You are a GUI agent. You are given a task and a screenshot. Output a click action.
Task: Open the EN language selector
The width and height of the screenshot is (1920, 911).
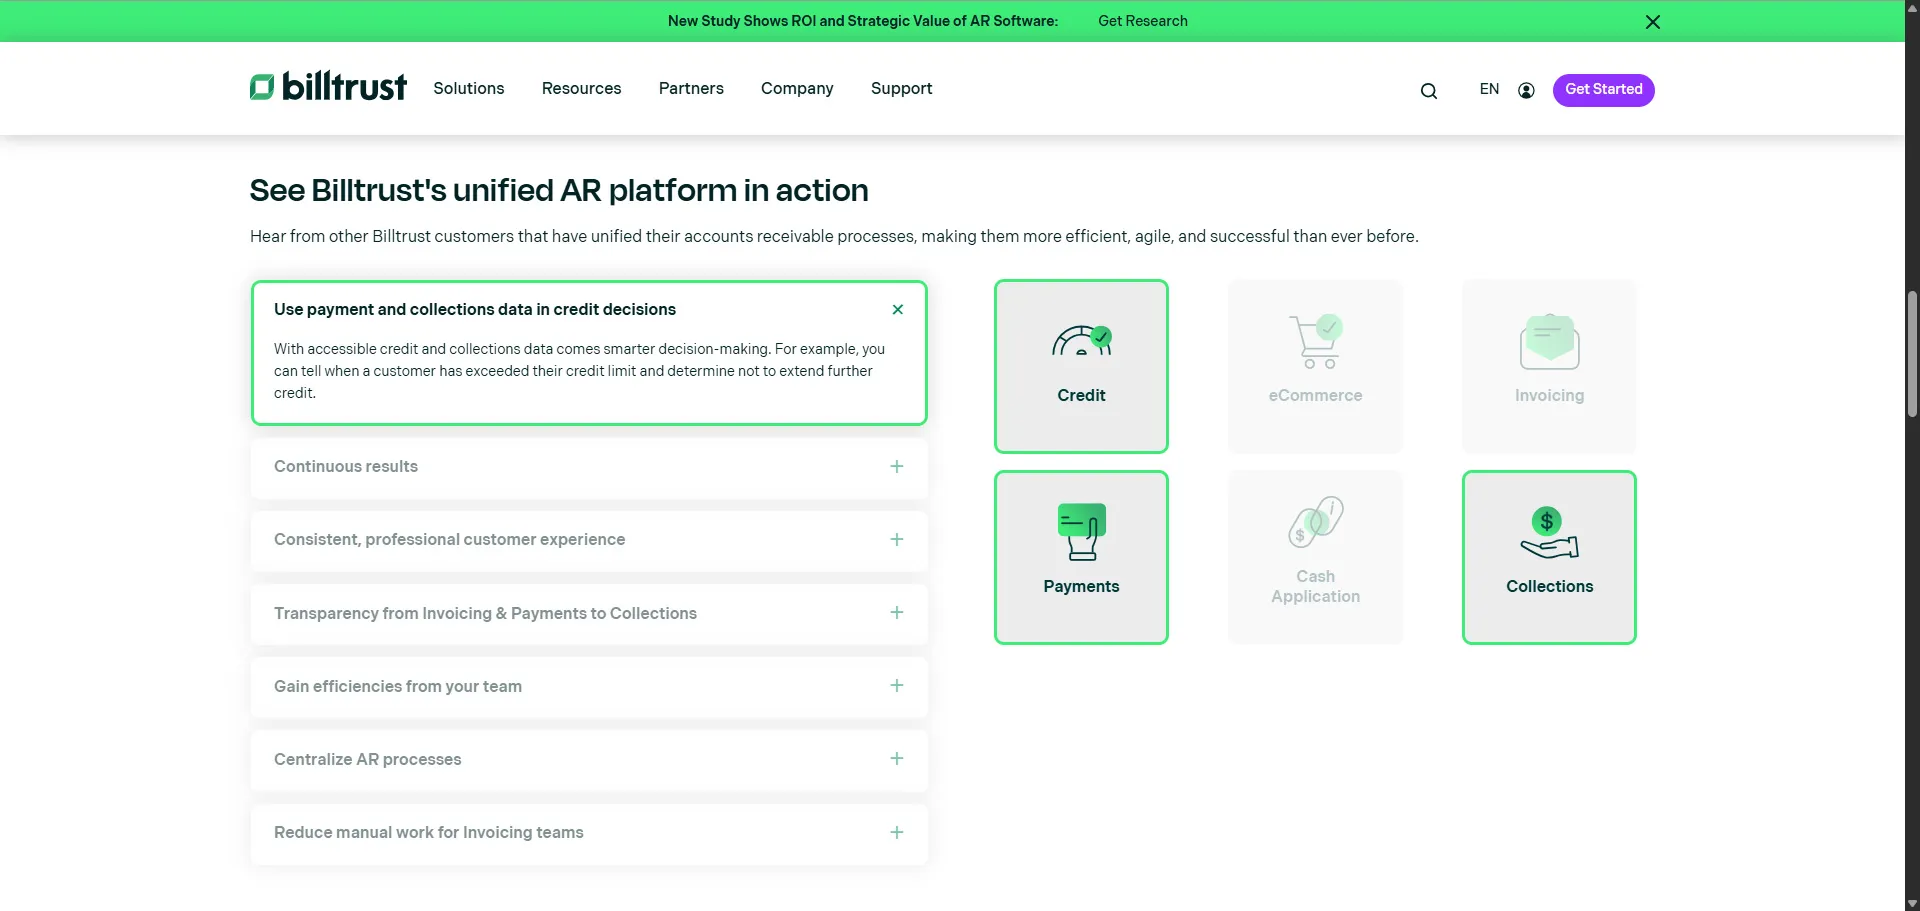[x=1489, y=89]
